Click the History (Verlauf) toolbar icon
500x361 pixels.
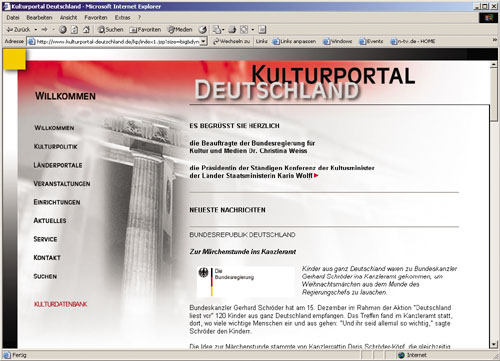click(203, 30)
